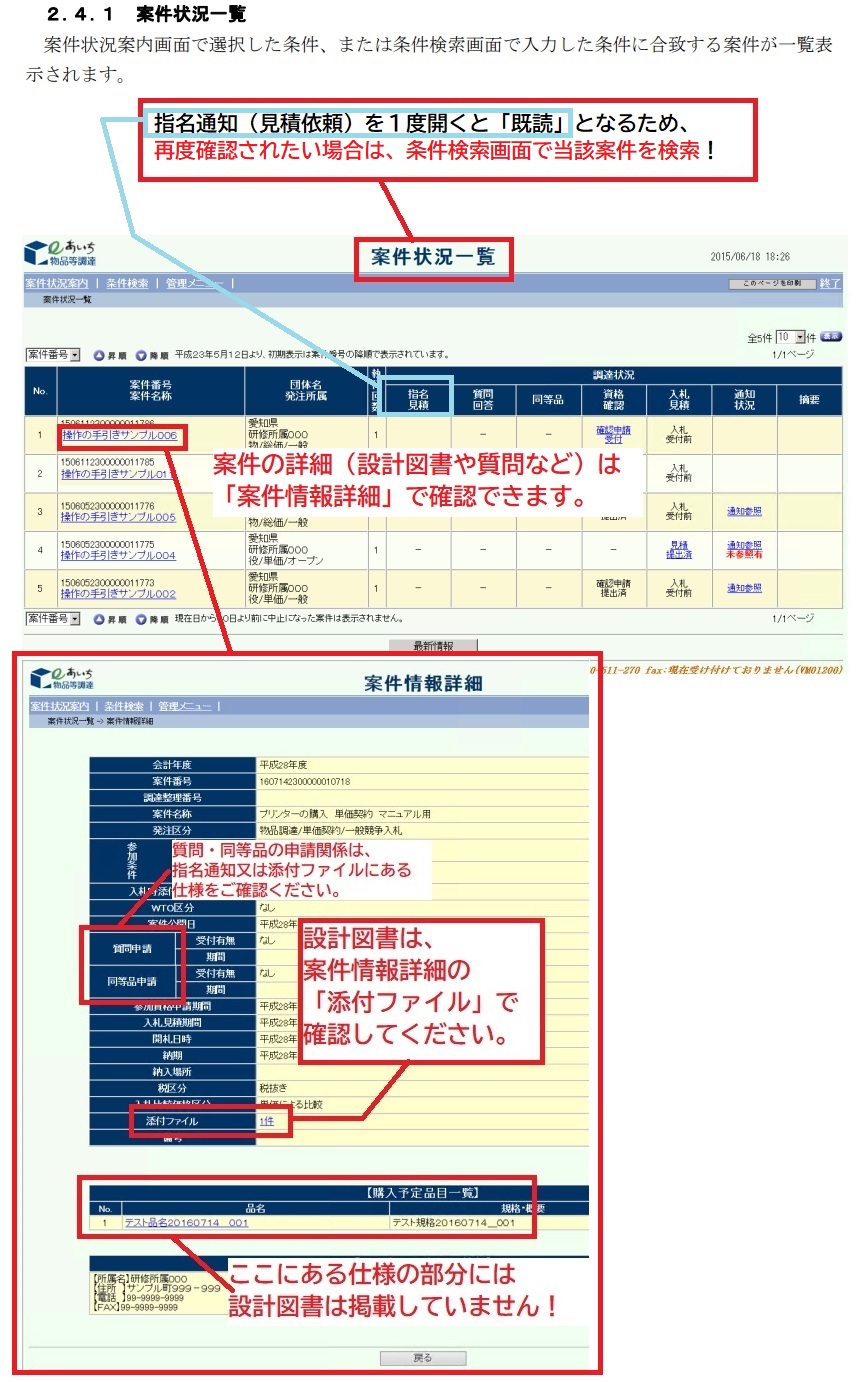Open item テスト品名20160714_001
The width and height of the screenshot is (860, 1382).
click(186, 1222)
